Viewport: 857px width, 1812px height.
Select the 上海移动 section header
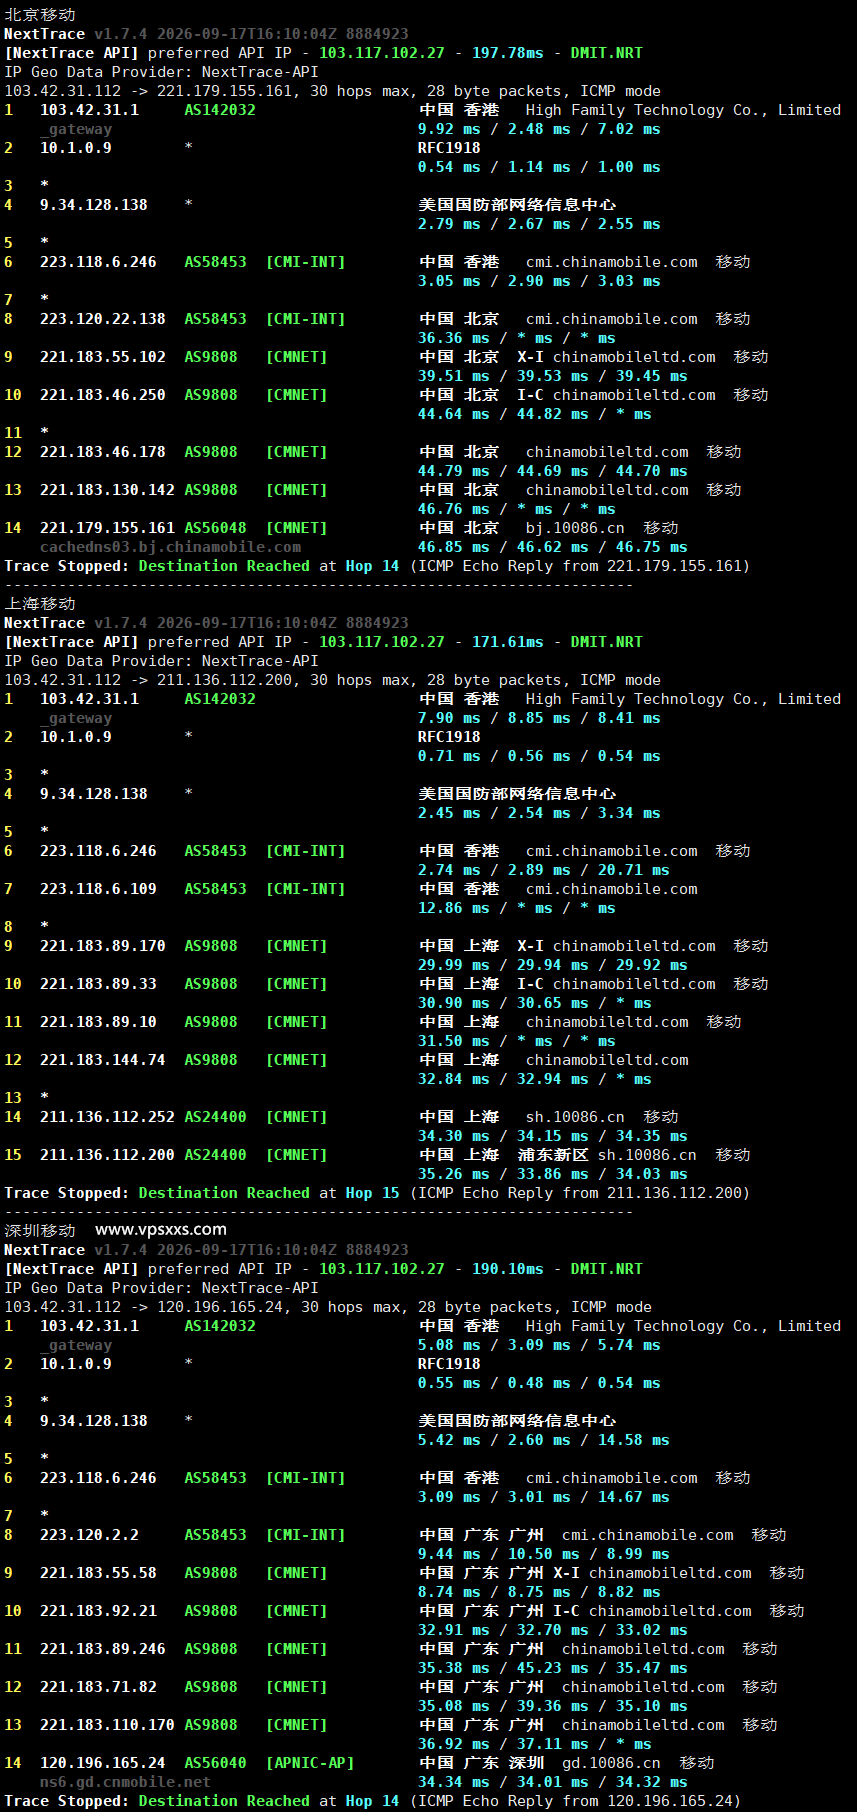coord(40,604)
